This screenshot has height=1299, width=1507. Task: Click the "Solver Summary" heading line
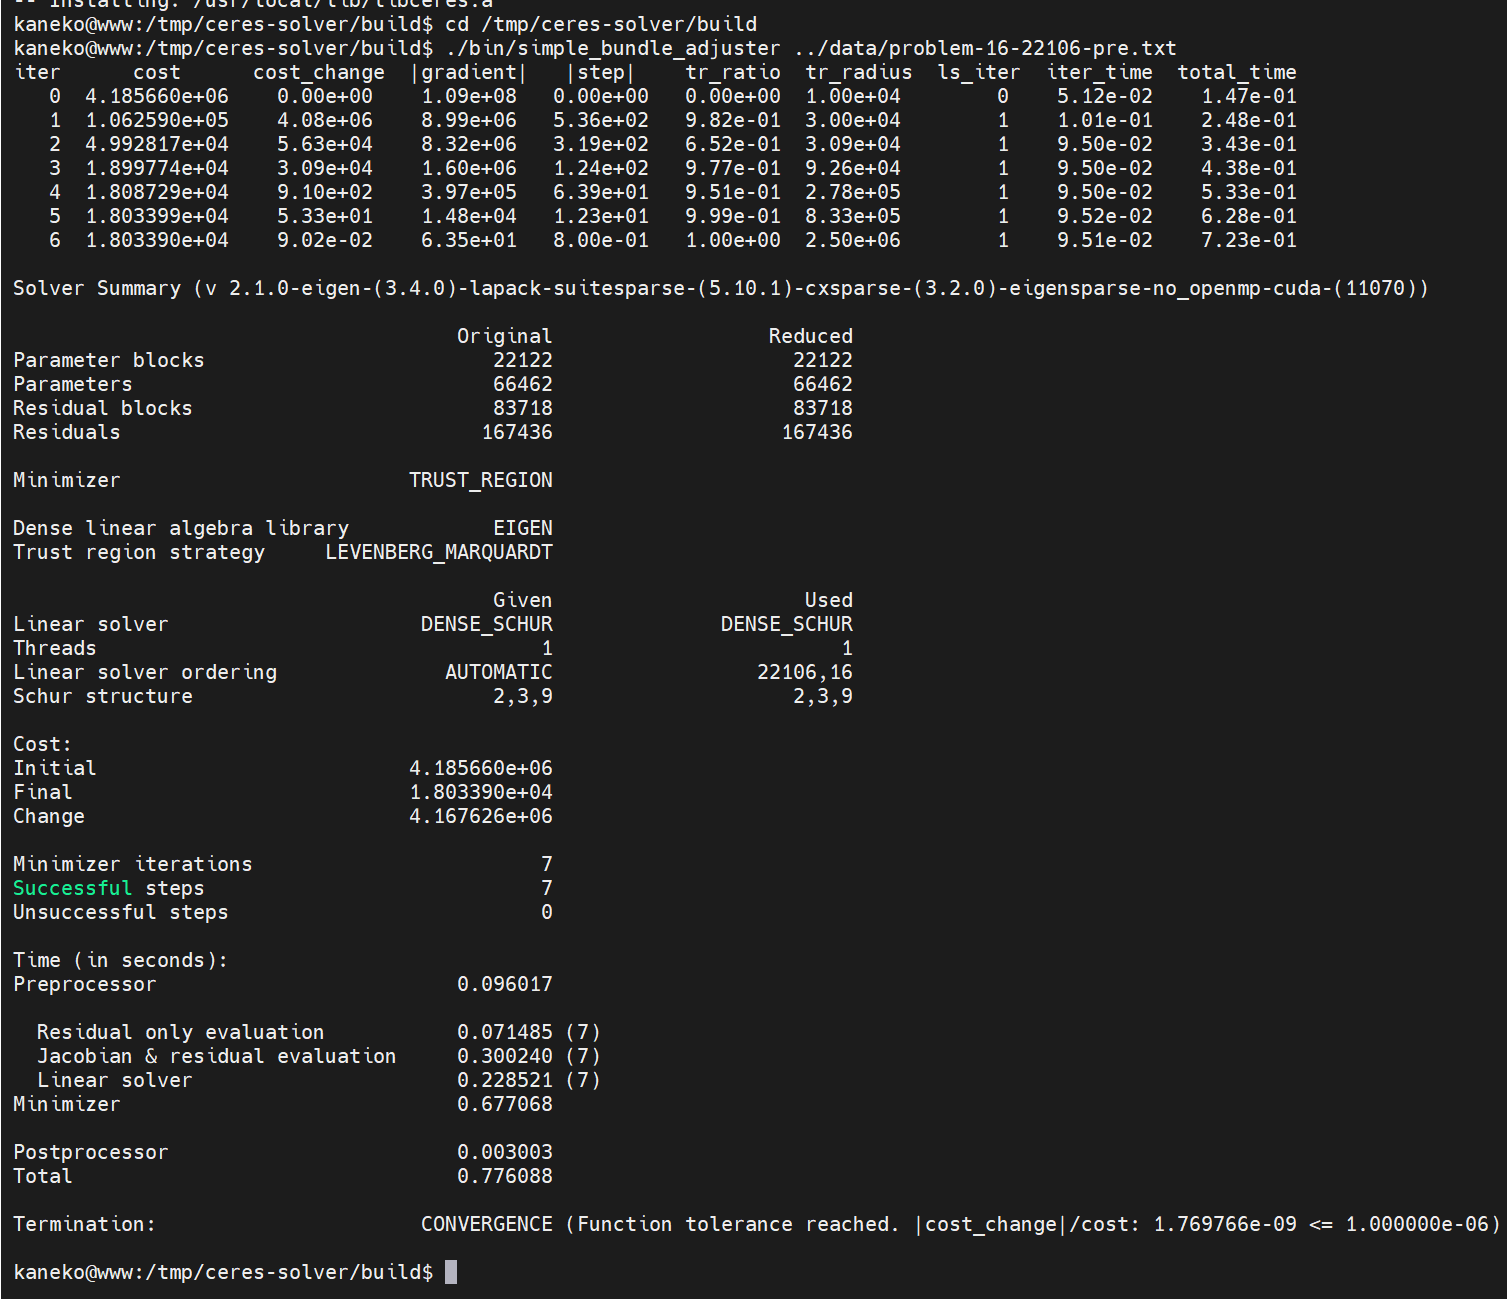(x=720, y=288)
